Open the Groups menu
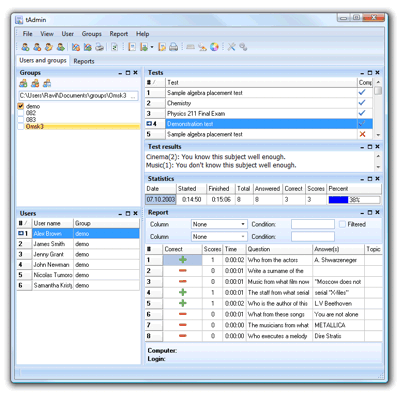Viewport: 409px width, 400px height. pyautogui.click(x=92, y=34)
